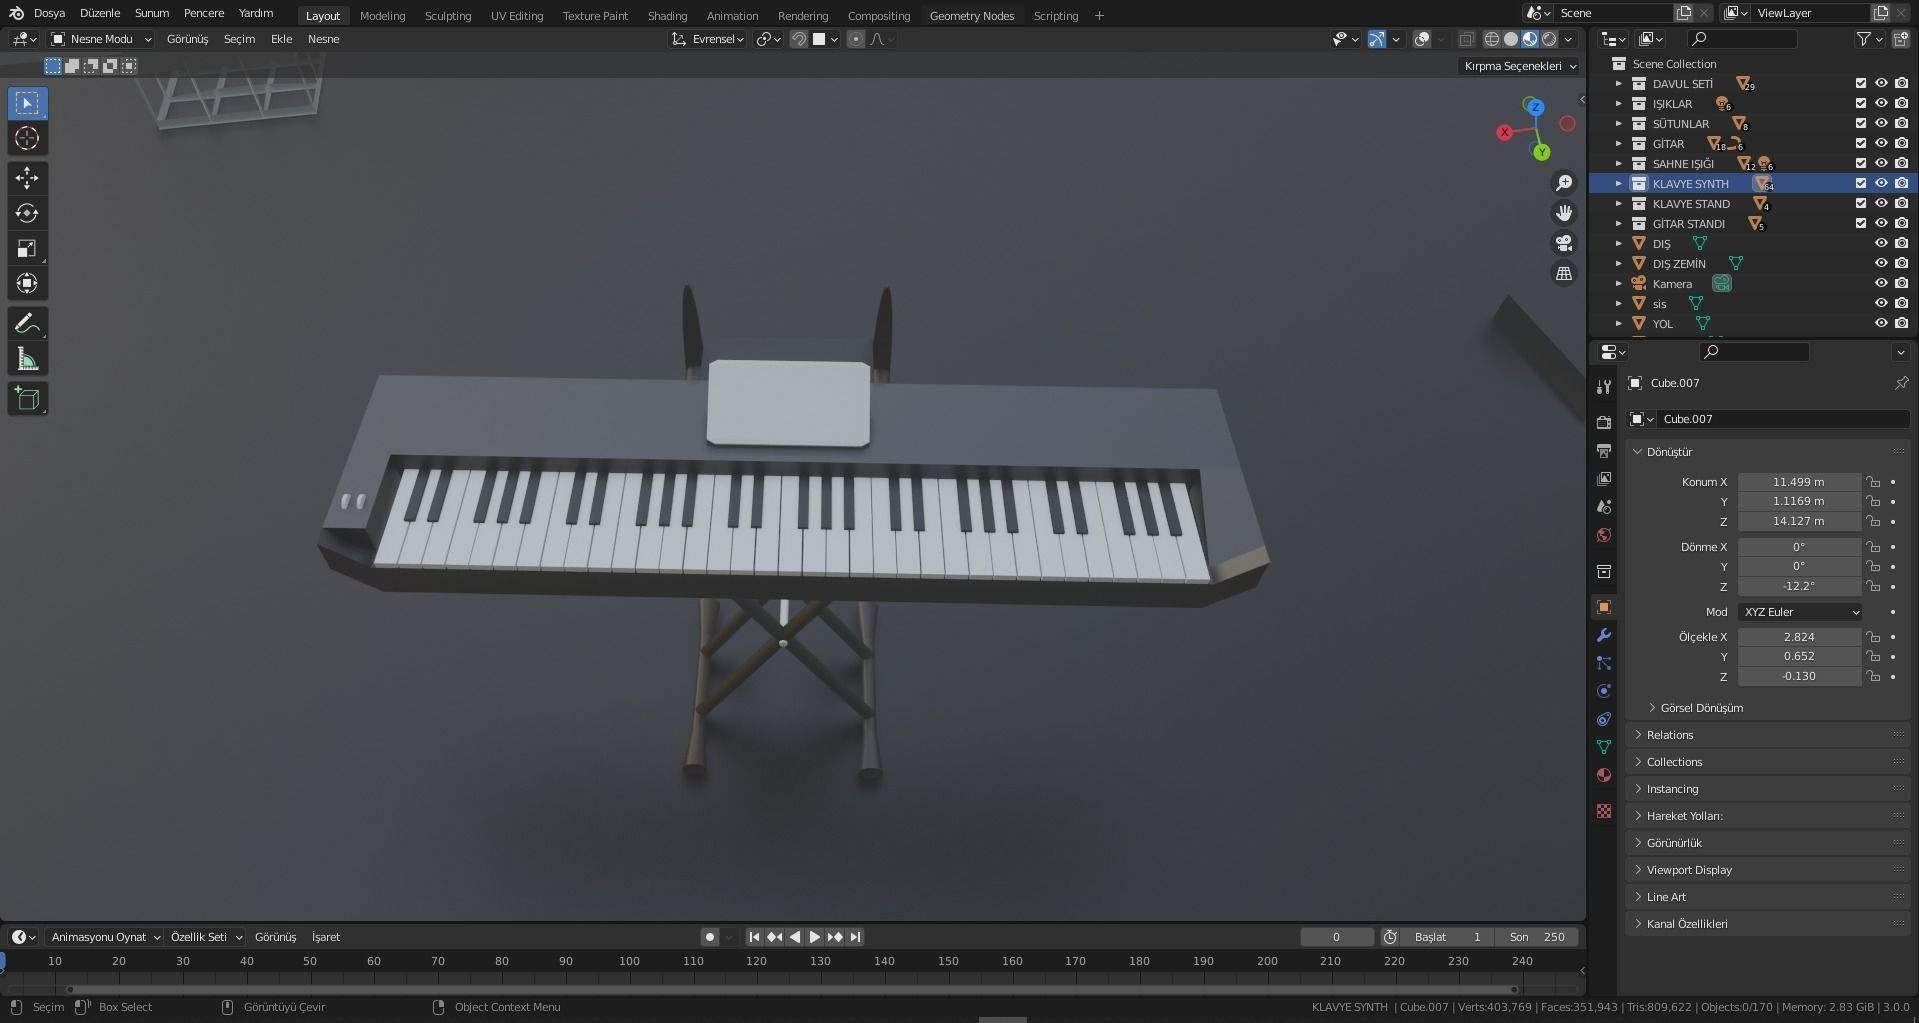The height and width of the screenshot is (1023, 1919).
Task: Click the pan view hand icon
Action: pyautogui.click(x=1564, y=213)
